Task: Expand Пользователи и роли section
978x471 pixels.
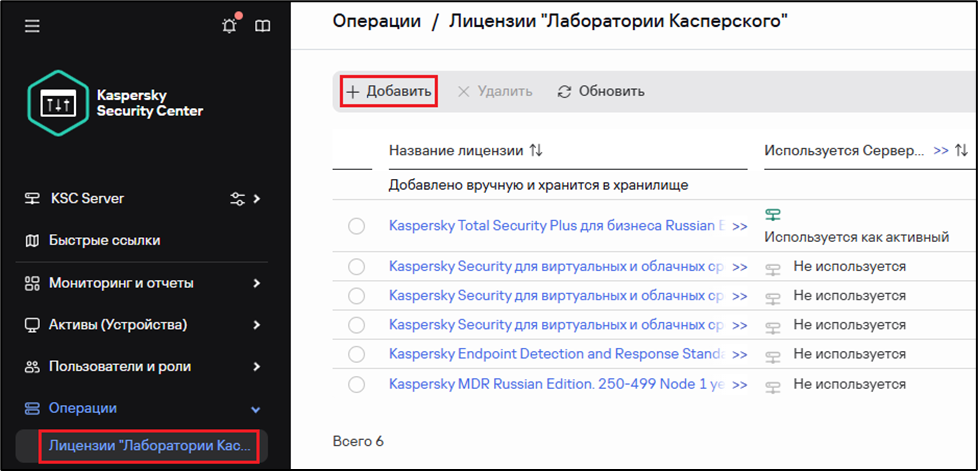Action: [x=256, y=367]
